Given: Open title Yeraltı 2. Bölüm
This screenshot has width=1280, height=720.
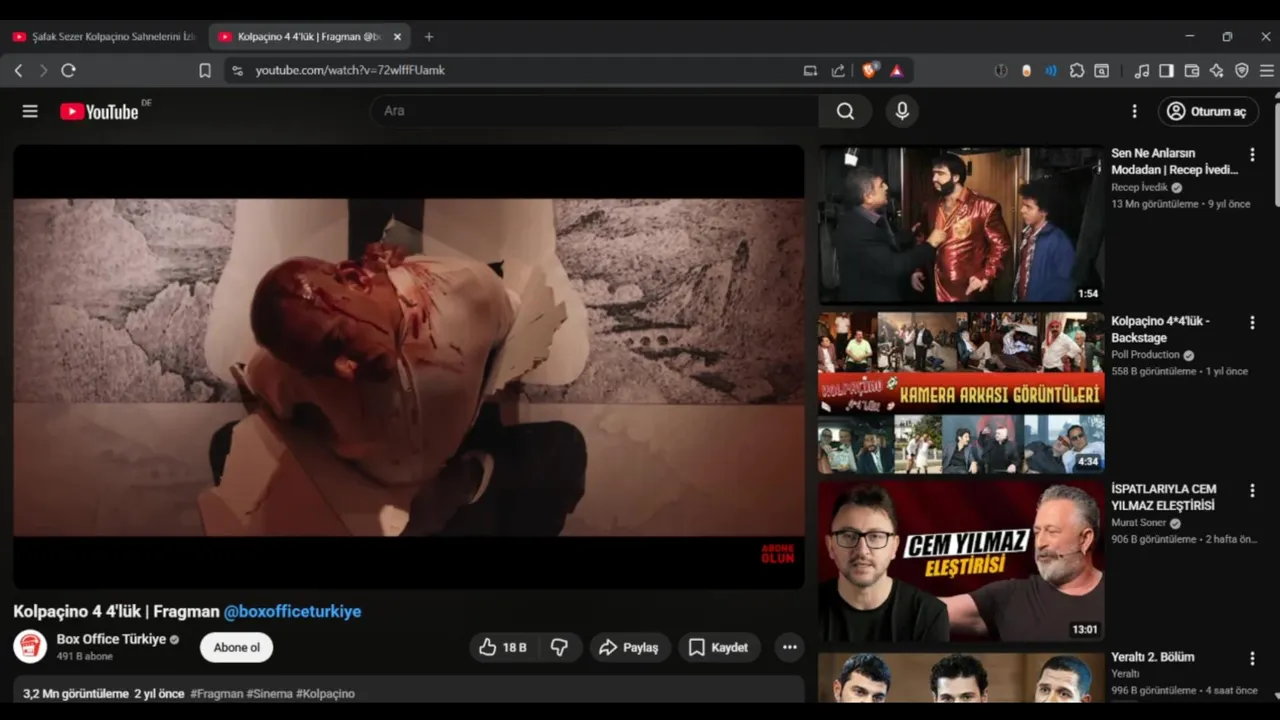Looking at the screenshot, I should coord(1153,657).
